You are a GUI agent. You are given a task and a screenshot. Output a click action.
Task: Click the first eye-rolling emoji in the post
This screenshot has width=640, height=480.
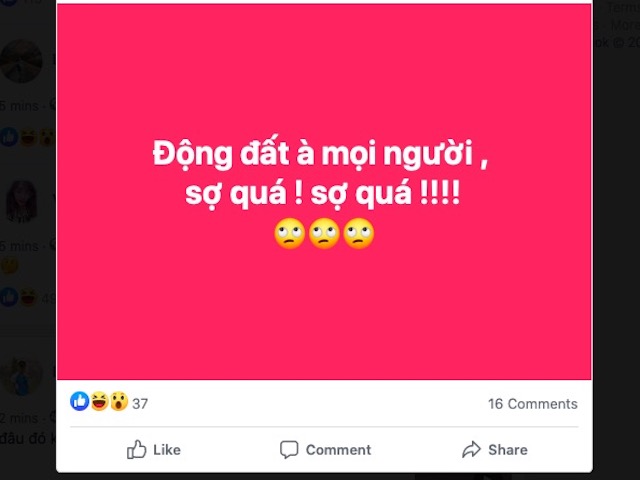pos(289,234)
